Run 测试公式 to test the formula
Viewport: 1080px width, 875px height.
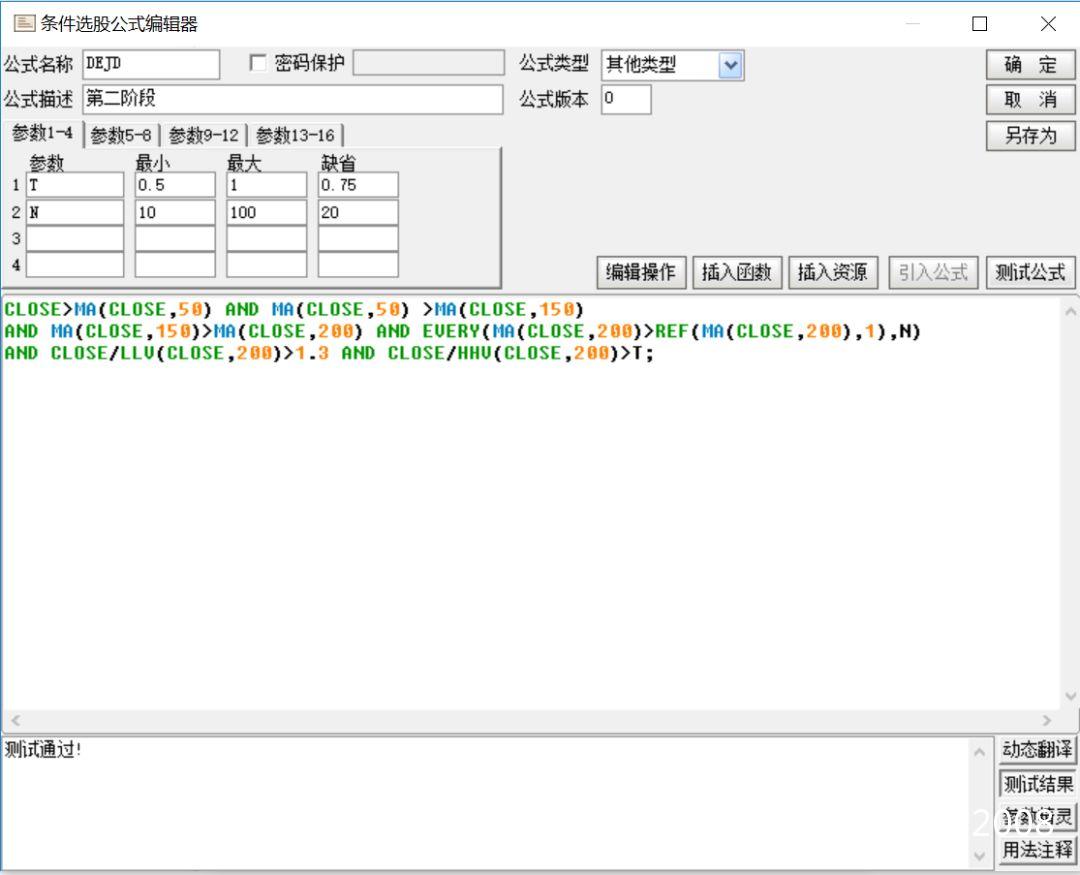coord(1030,272)
